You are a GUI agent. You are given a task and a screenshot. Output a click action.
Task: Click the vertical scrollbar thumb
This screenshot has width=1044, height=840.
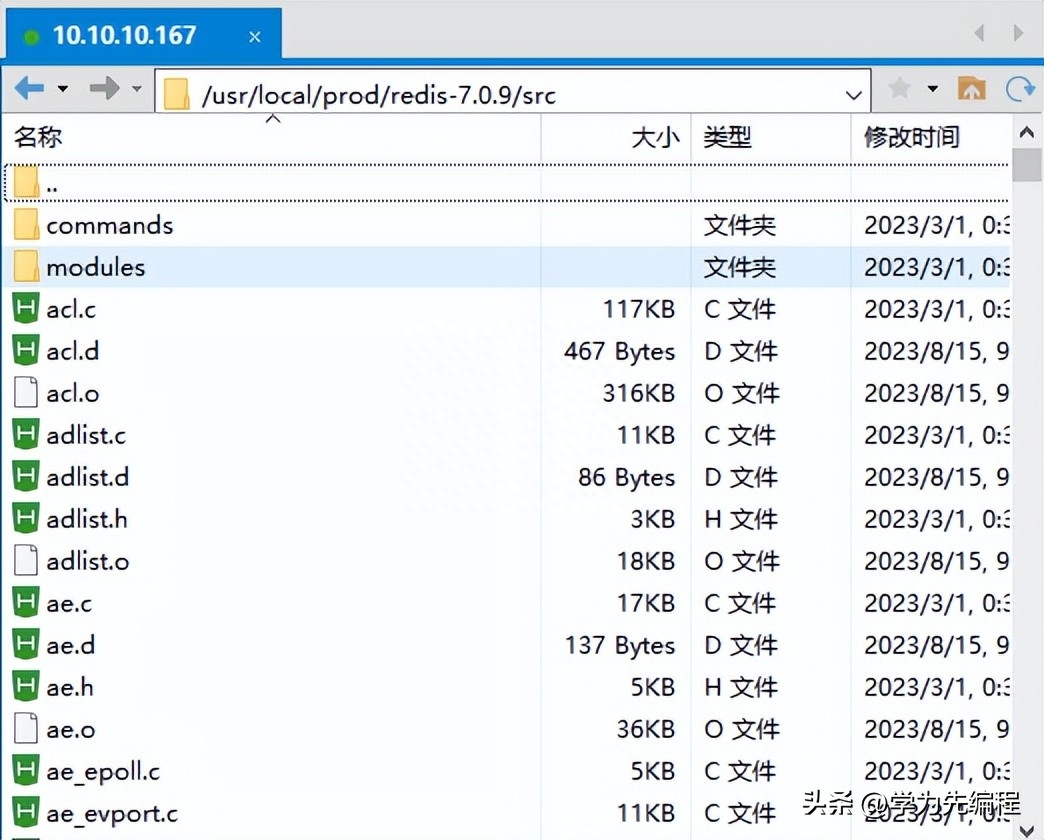[x=1027, y=164]
